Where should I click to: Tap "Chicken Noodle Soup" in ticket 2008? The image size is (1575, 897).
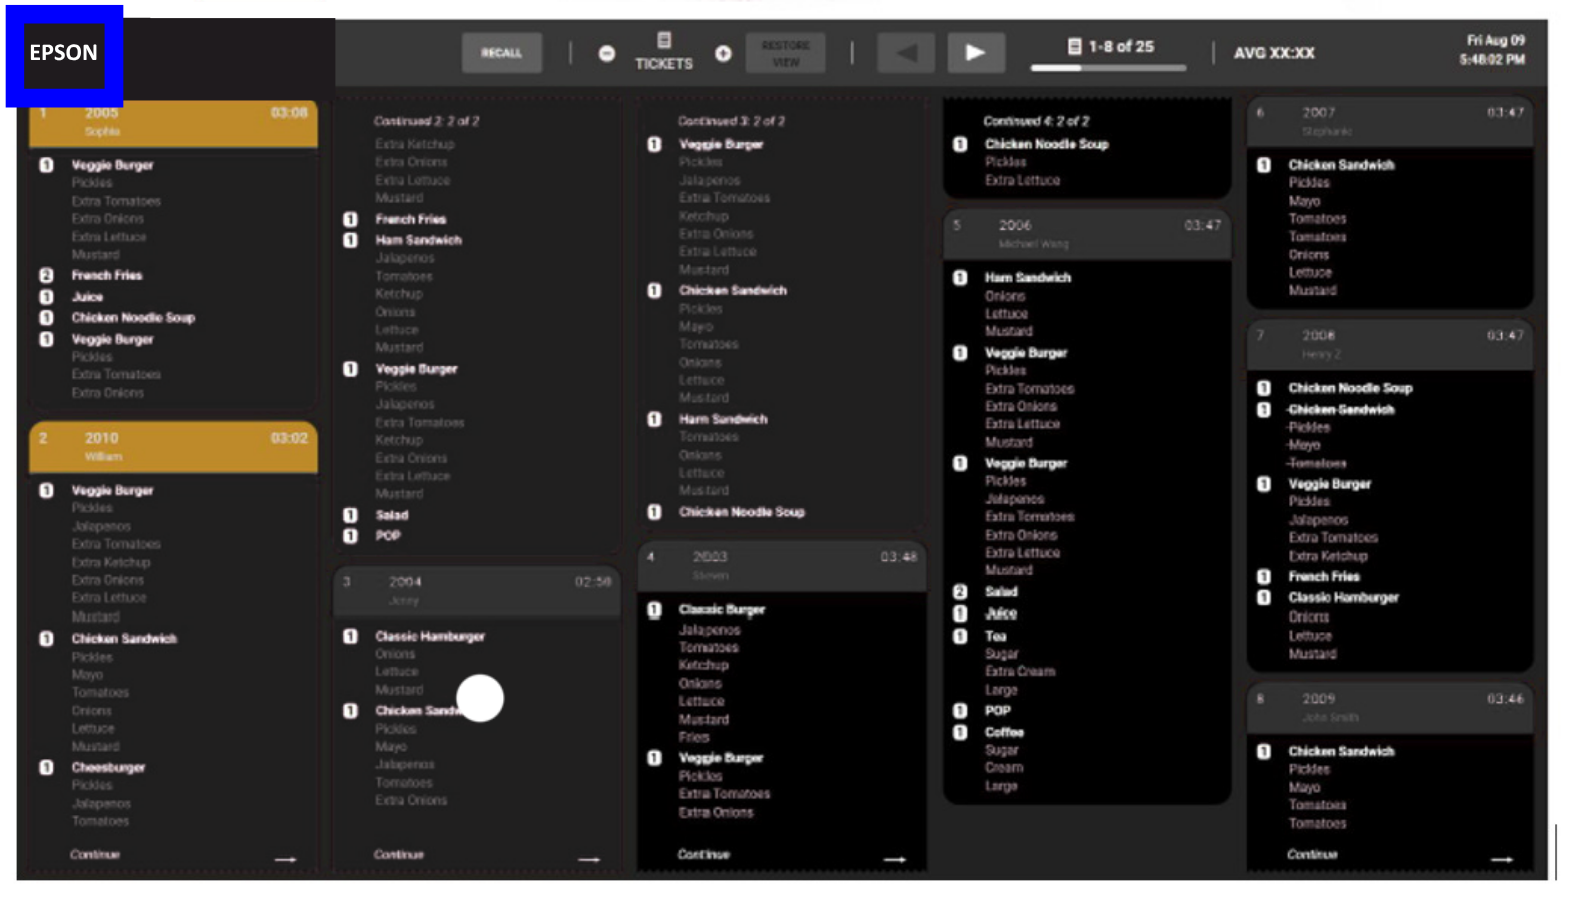pyautogui.click(x=1350, y=388)
